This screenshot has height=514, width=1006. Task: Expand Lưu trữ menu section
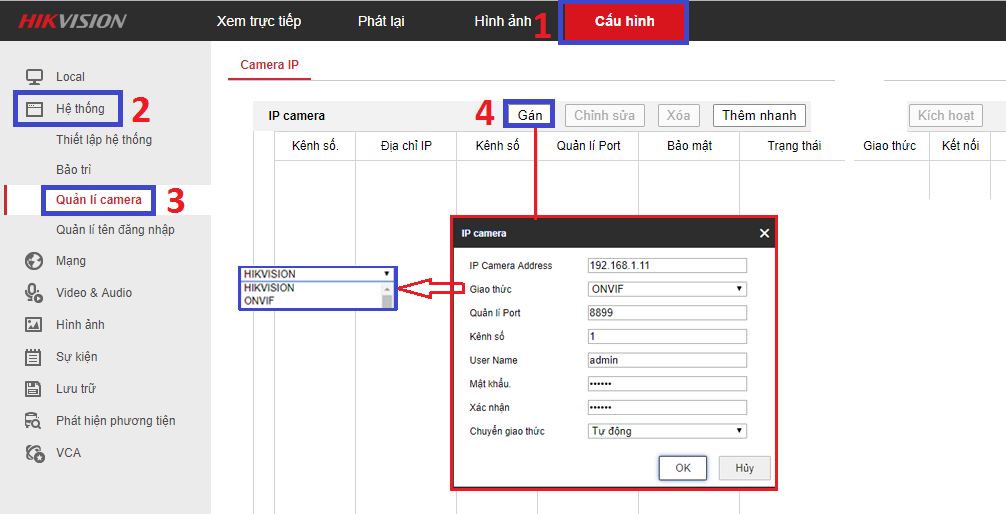tap(76, 389)
